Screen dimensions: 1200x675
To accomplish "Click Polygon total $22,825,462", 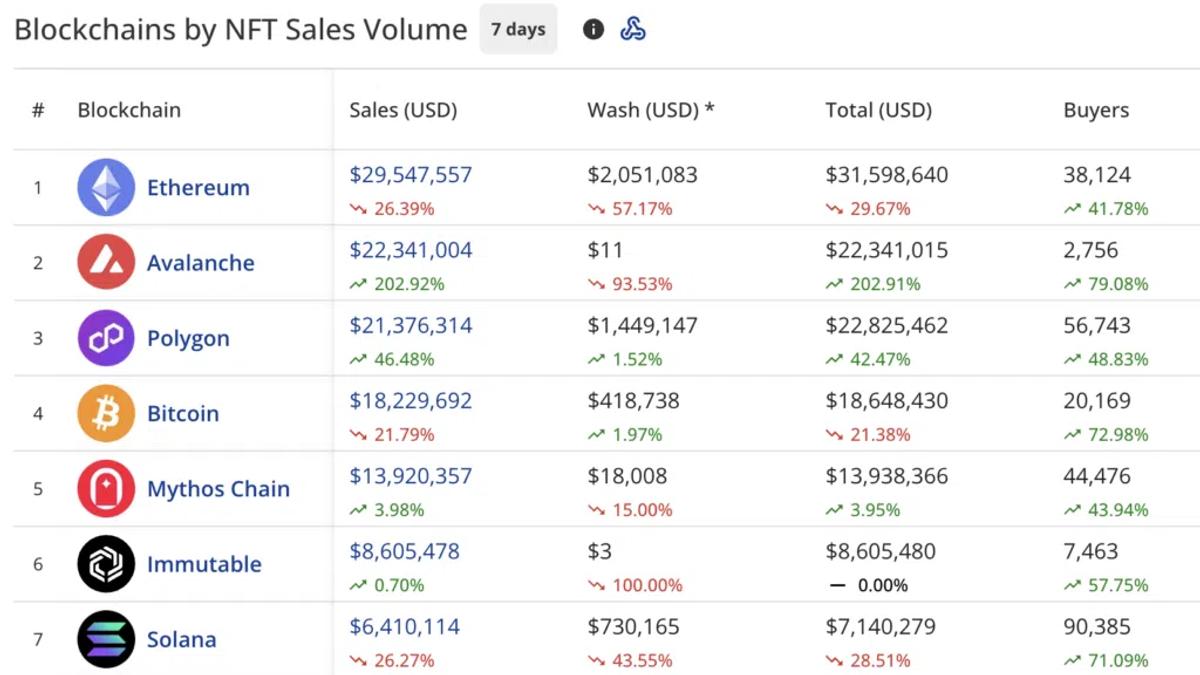I will tap(887, 325).
